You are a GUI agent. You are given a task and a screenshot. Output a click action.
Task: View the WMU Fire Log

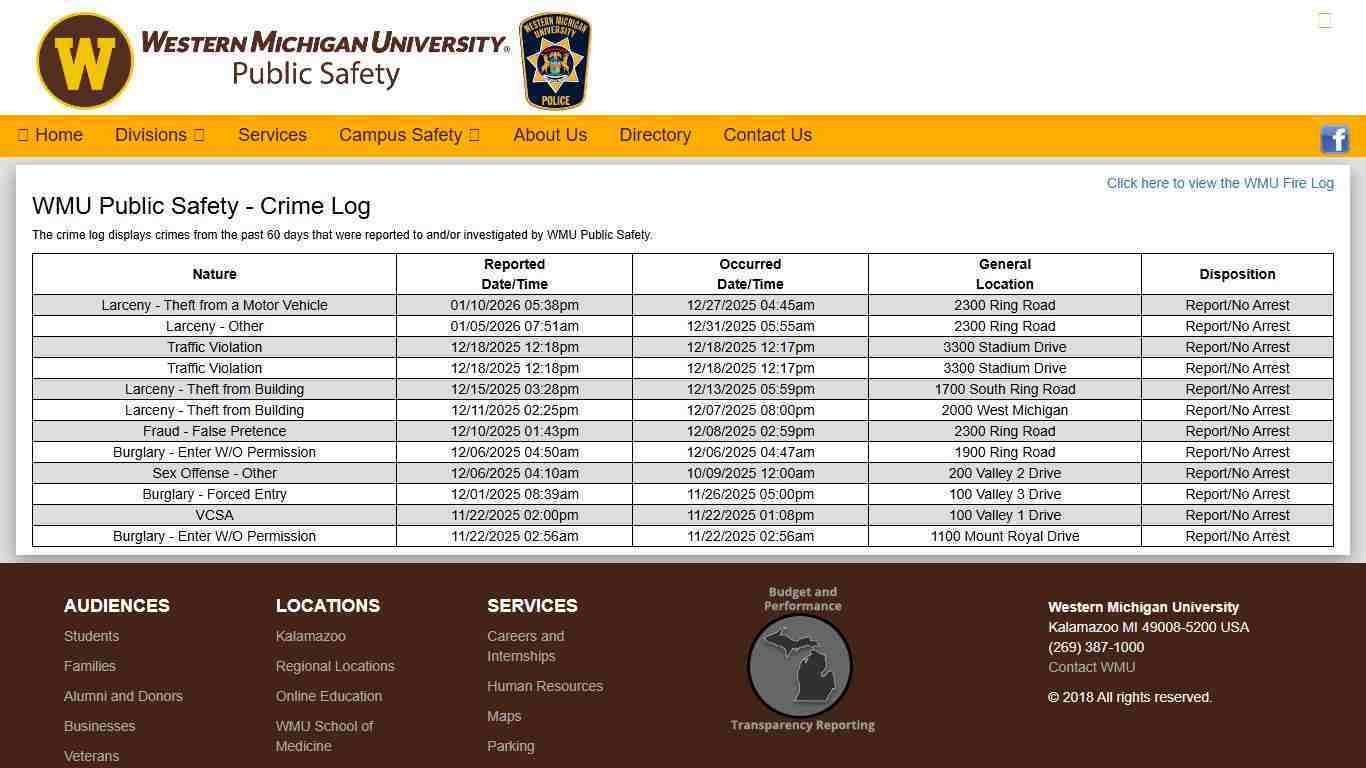coord(1220,183)
